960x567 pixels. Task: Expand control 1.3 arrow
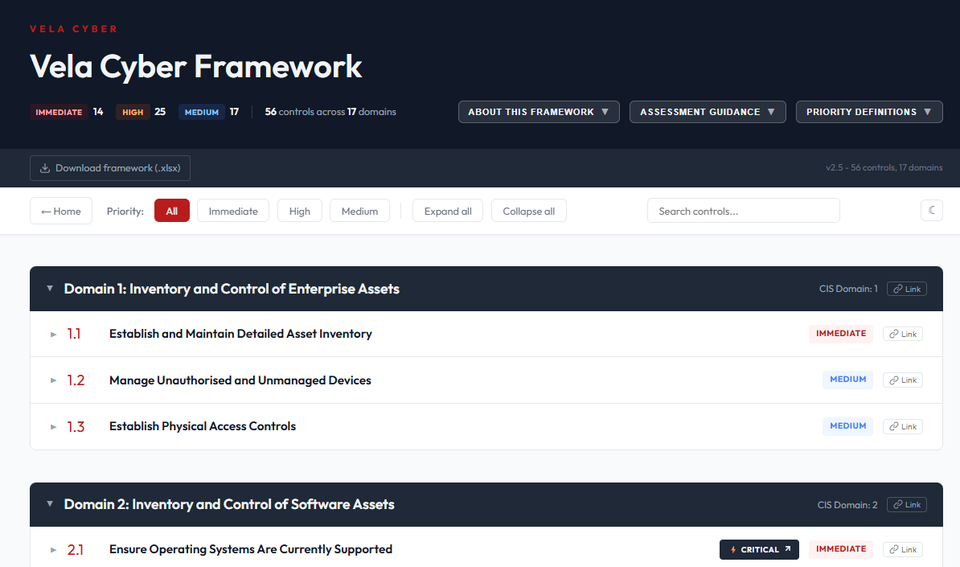point(53,427)
